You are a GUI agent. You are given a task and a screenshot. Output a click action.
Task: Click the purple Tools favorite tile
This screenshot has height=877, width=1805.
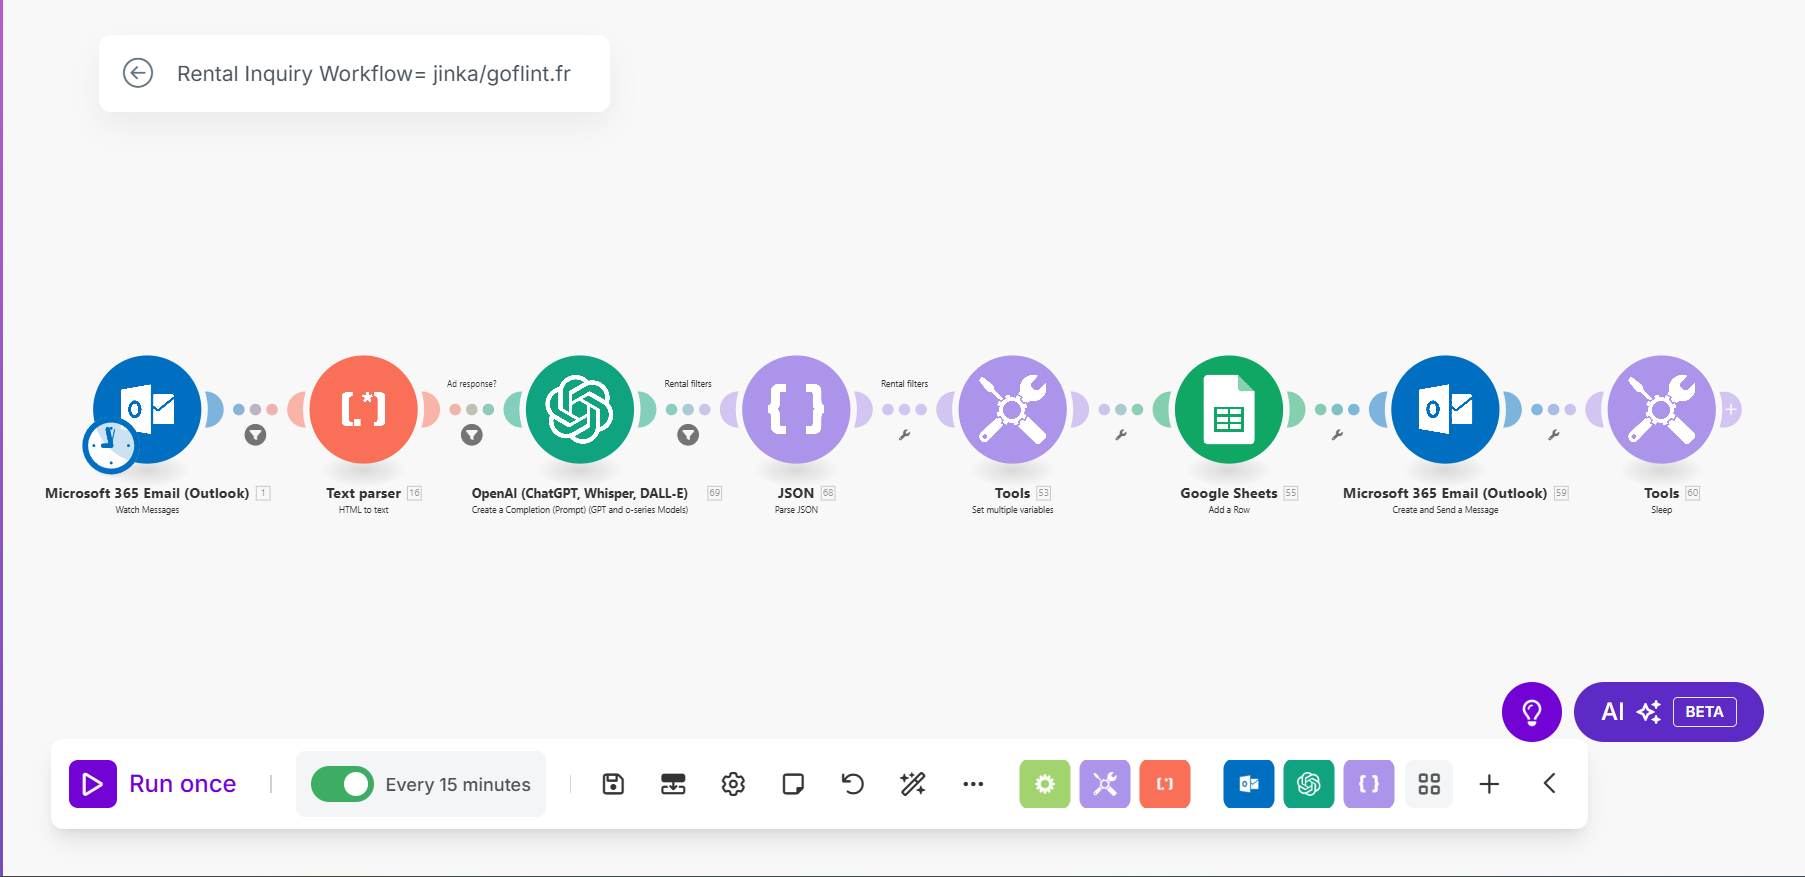(x=1105, y=784)
